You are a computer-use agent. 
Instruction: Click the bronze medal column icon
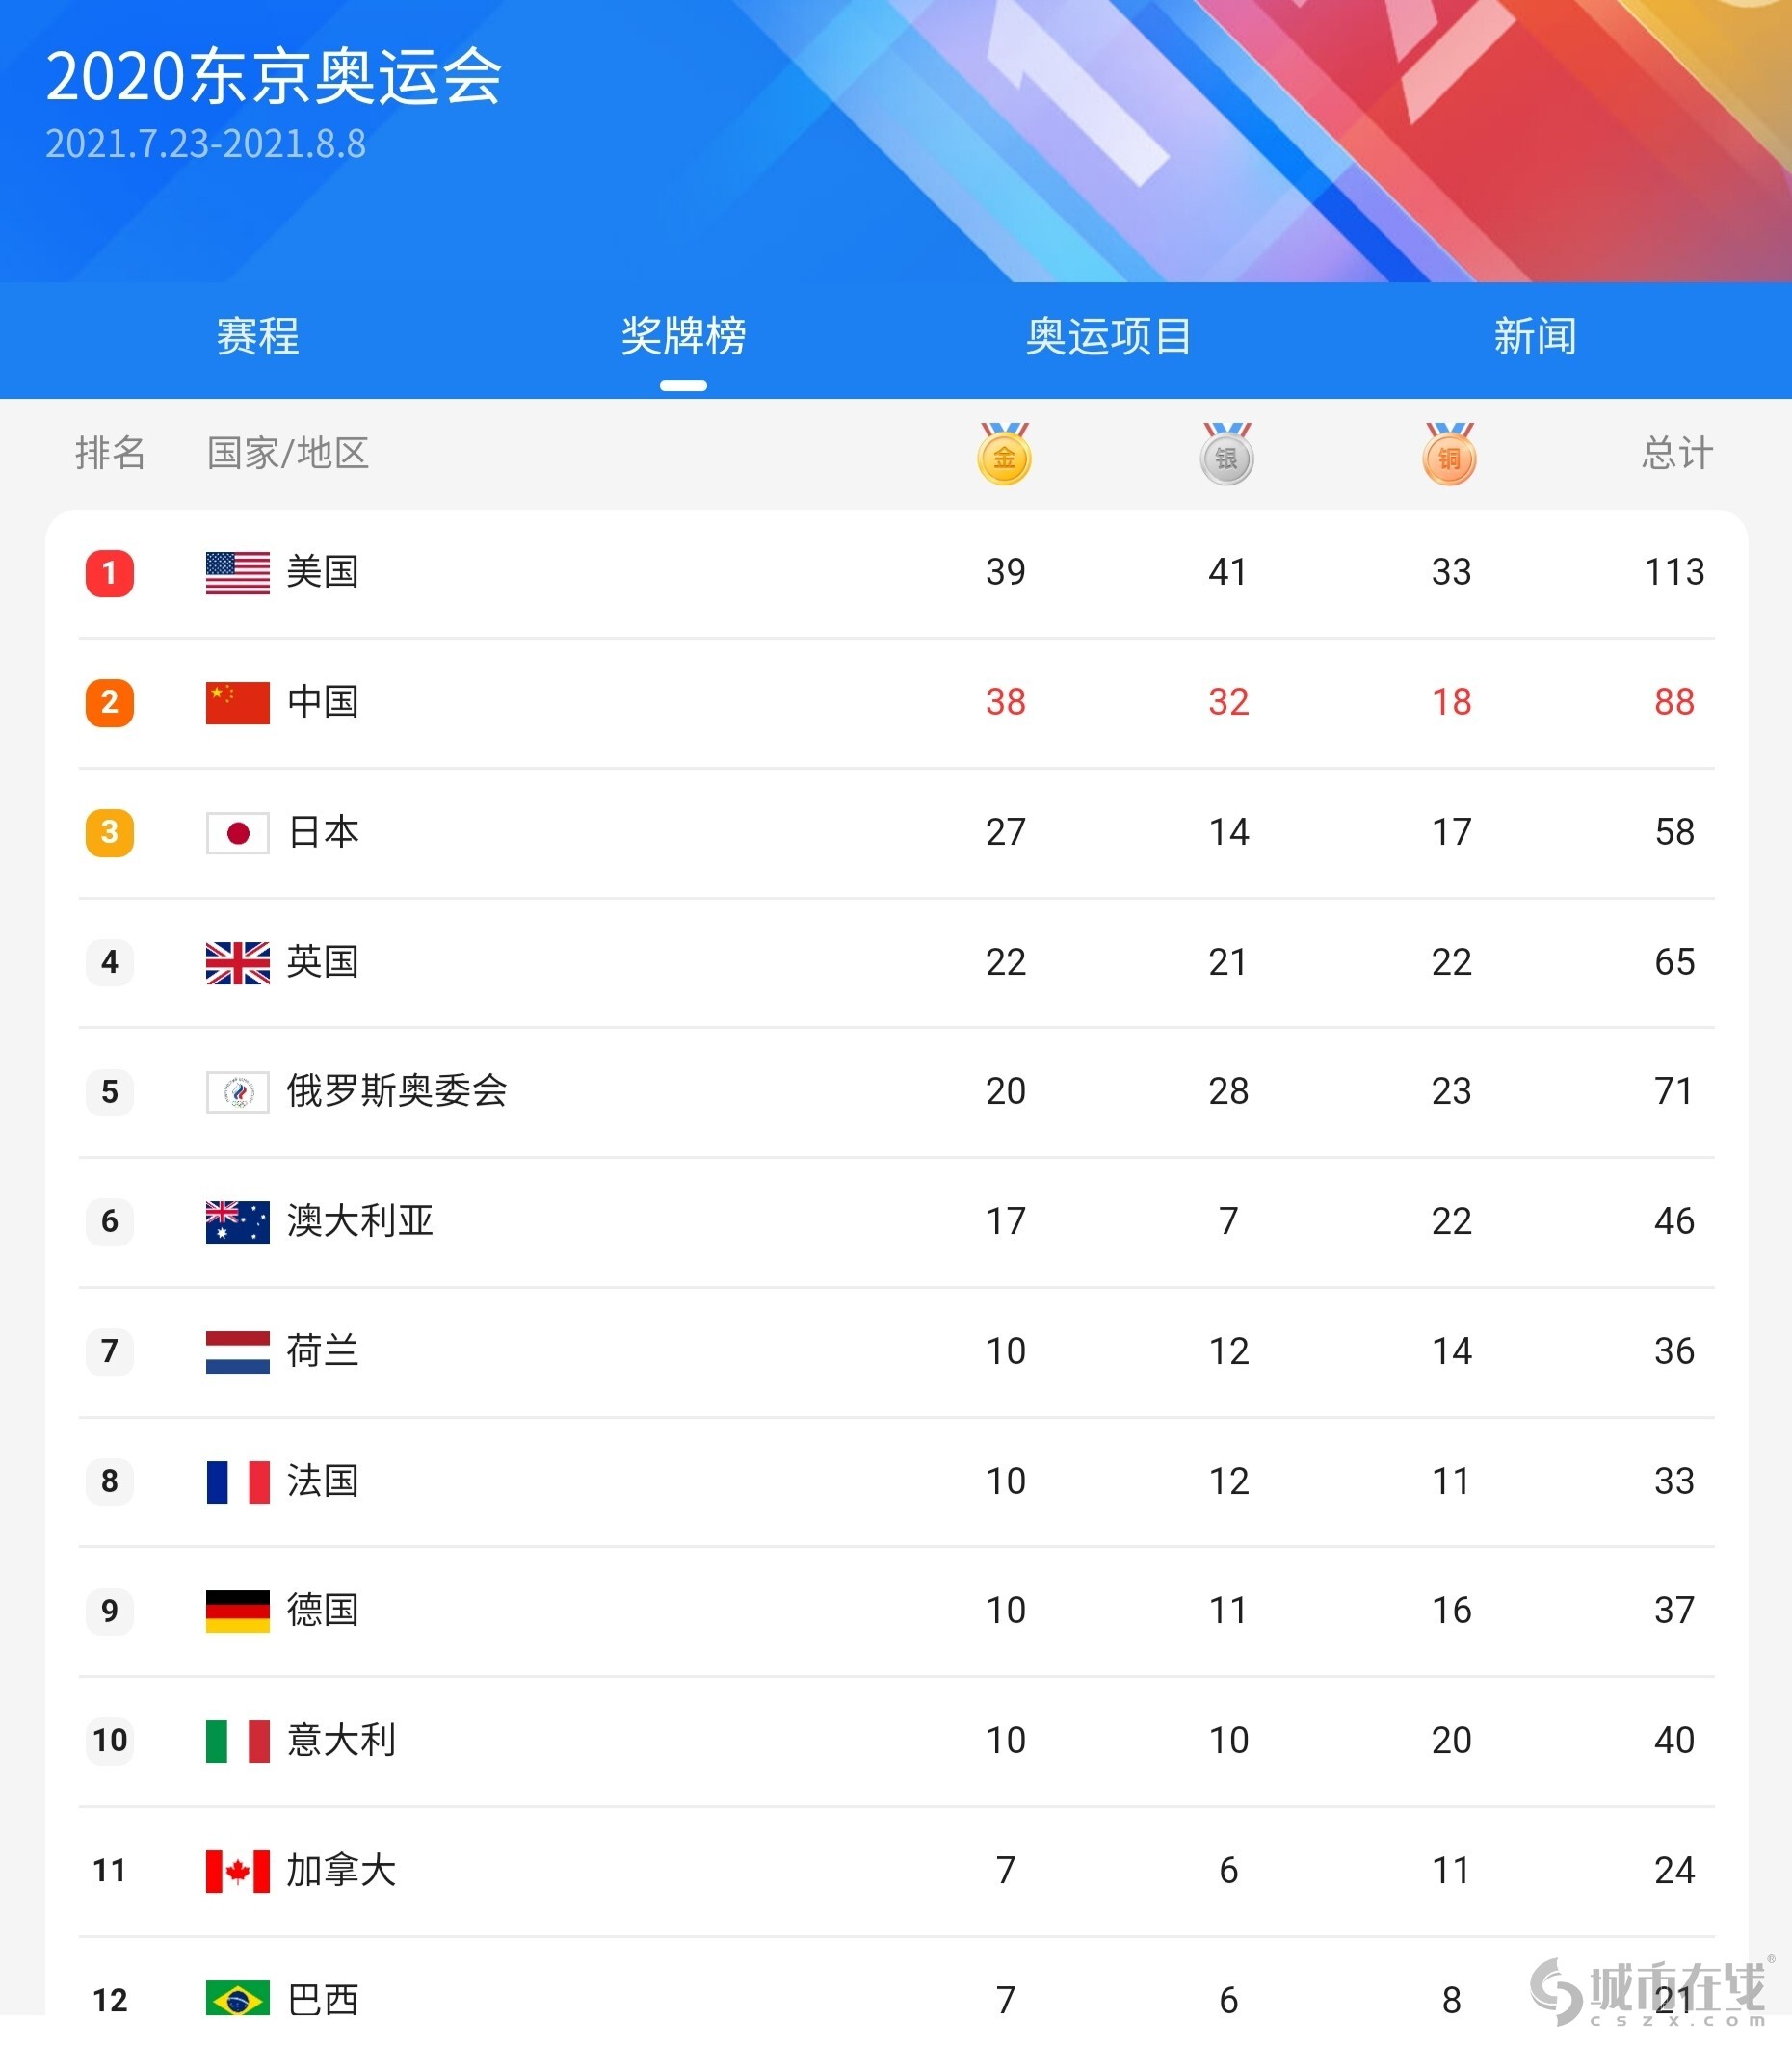coord(1450,455)
